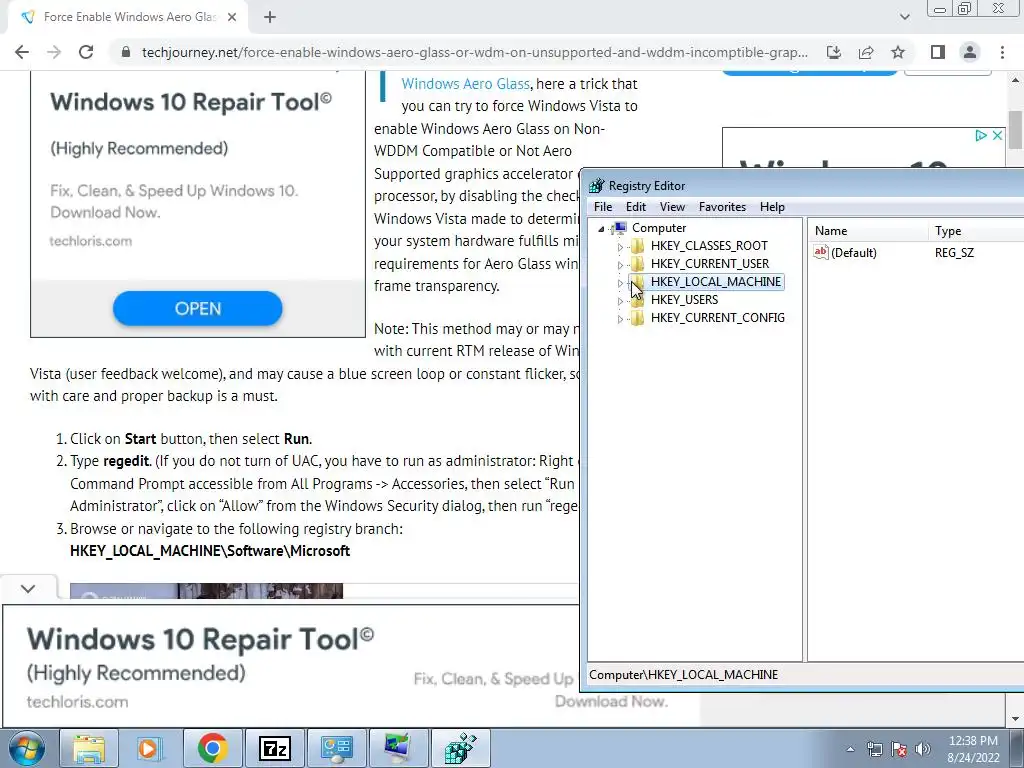1024x768 pixels.
Task: Open the Edit menu in Registry Editor
Action: click(x=635, y=207)
